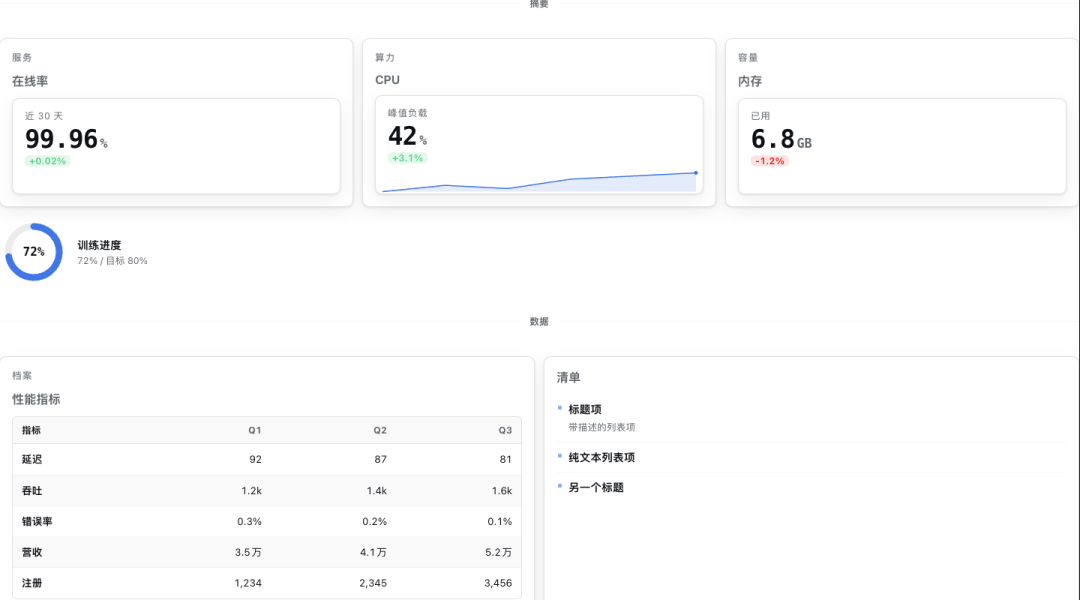Click the 注册 Q2 value 2,345
The width and height of the screenshot is (1080, 600).
(x=373, y=583)
